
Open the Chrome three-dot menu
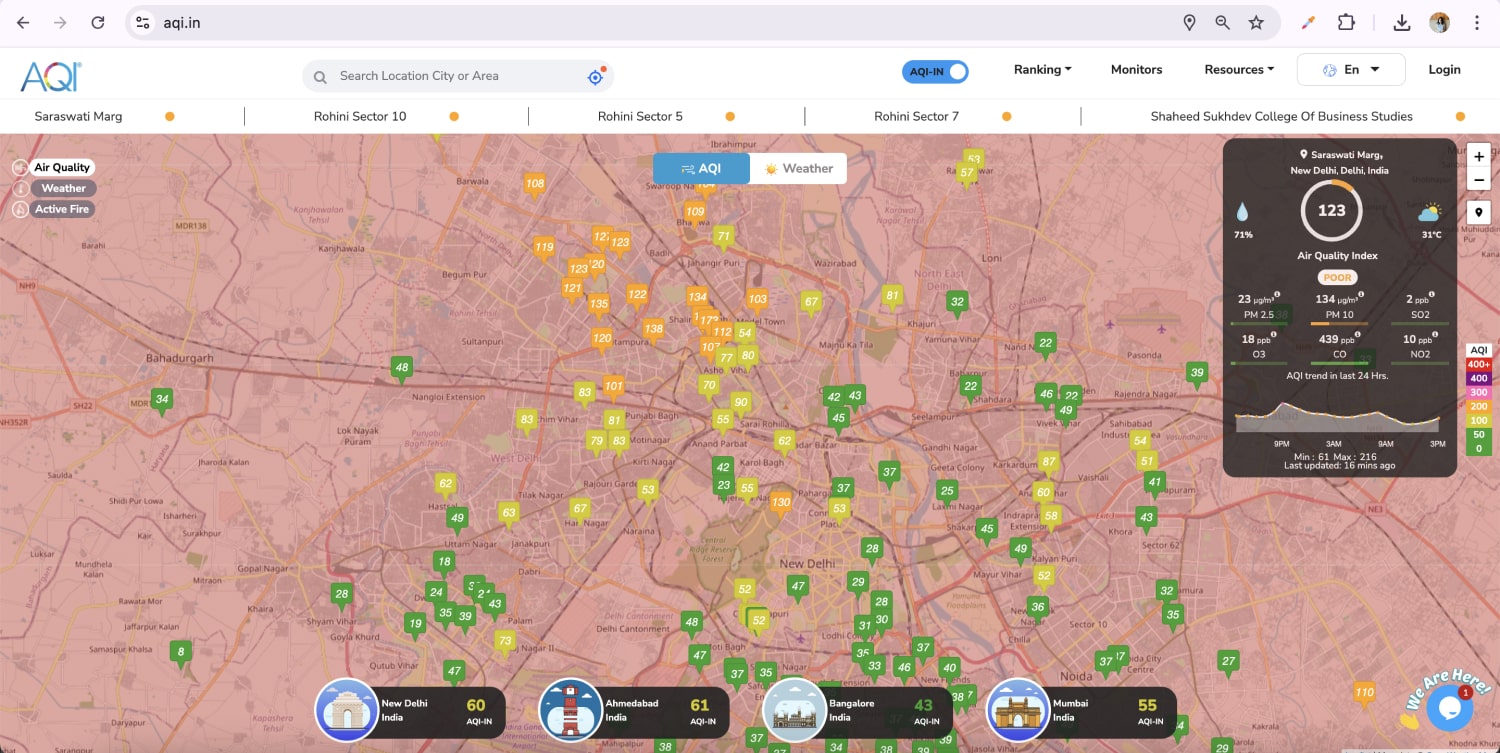coord(1477,22)
